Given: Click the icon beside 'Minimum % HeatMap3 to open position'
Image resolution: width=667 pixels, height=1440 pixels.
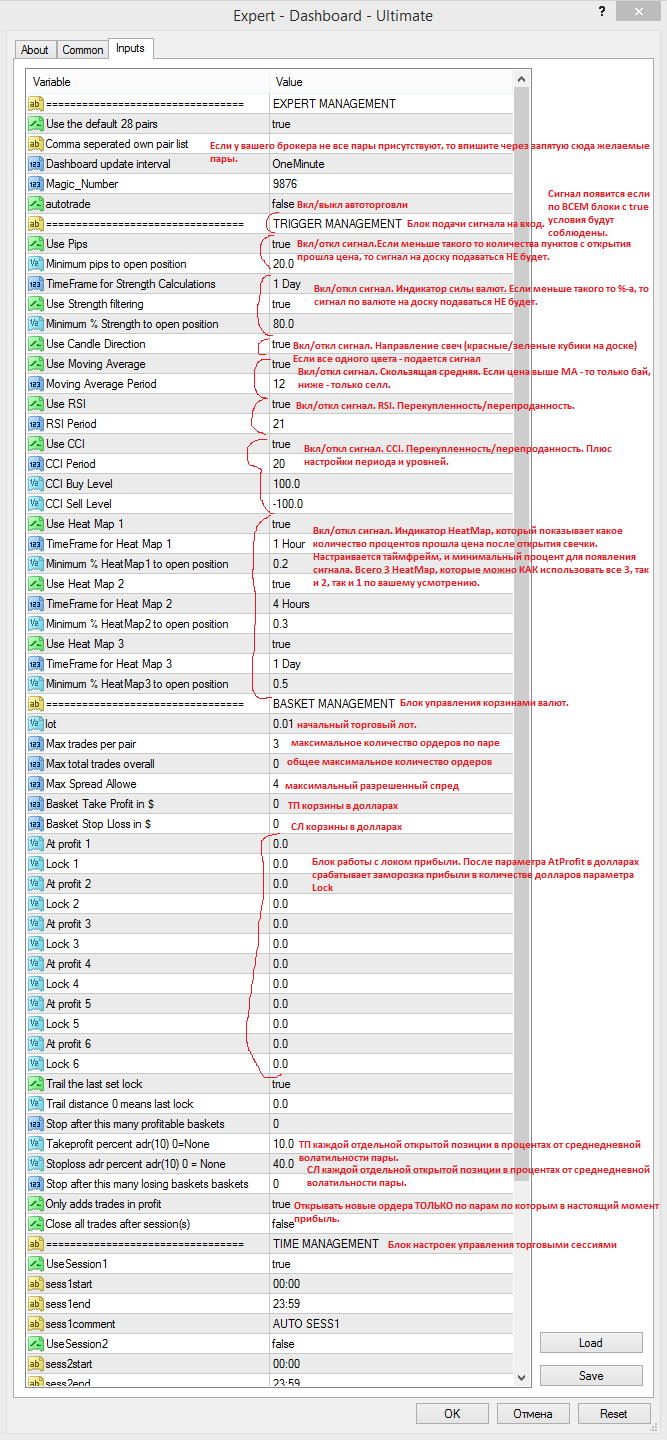Looking at the screenshot, I should coord(36,684).
